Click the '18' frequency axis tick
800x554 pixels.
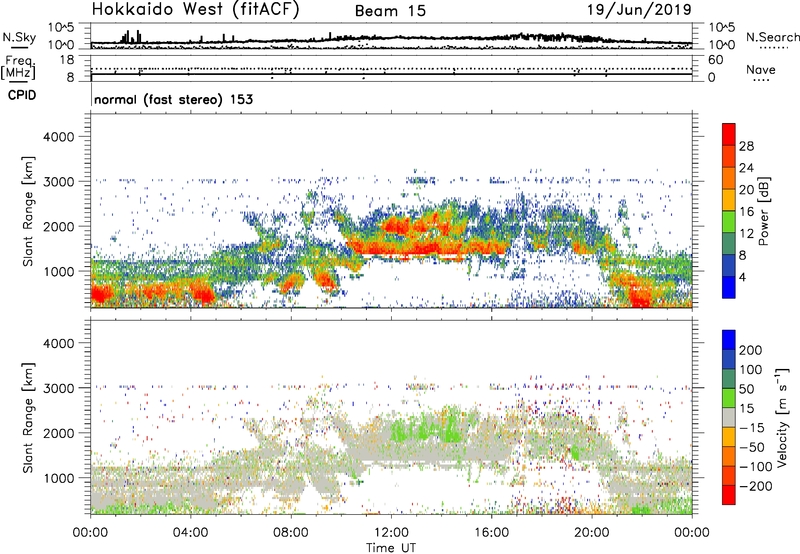click(67, 60)
